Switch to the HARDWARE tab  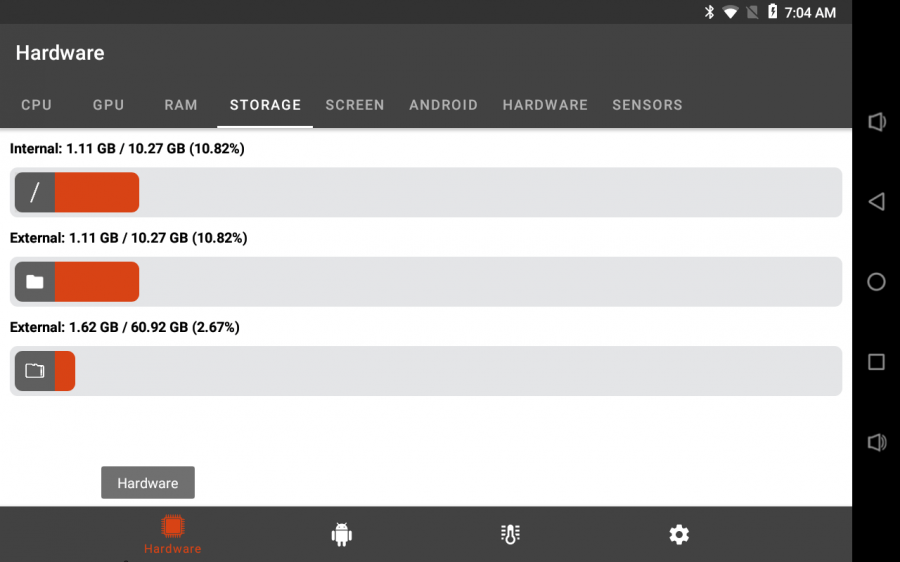pyautogui.click(x=545, y=105)
